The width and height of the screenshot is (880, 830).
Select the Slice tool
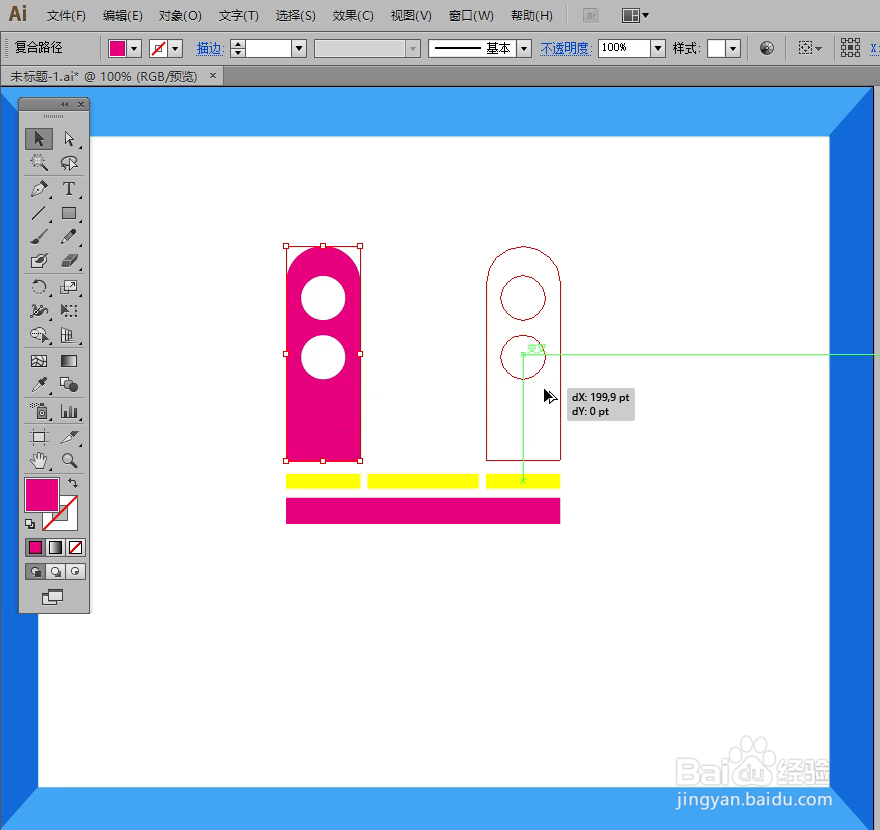[69, 437]
